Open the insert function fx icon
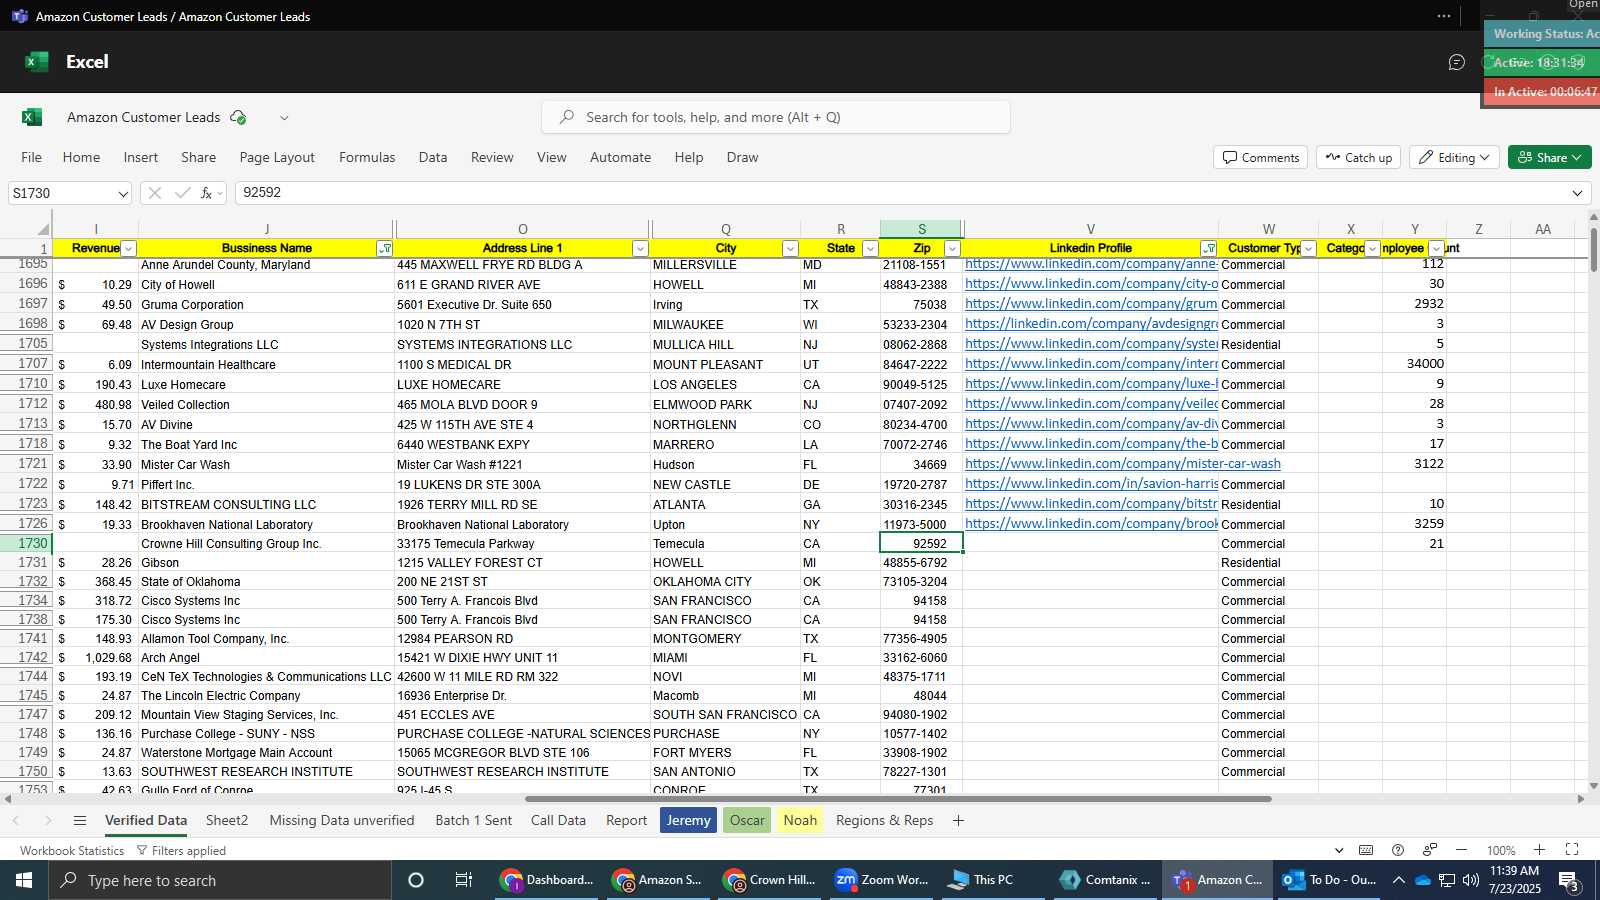 [x=207, y=193]
